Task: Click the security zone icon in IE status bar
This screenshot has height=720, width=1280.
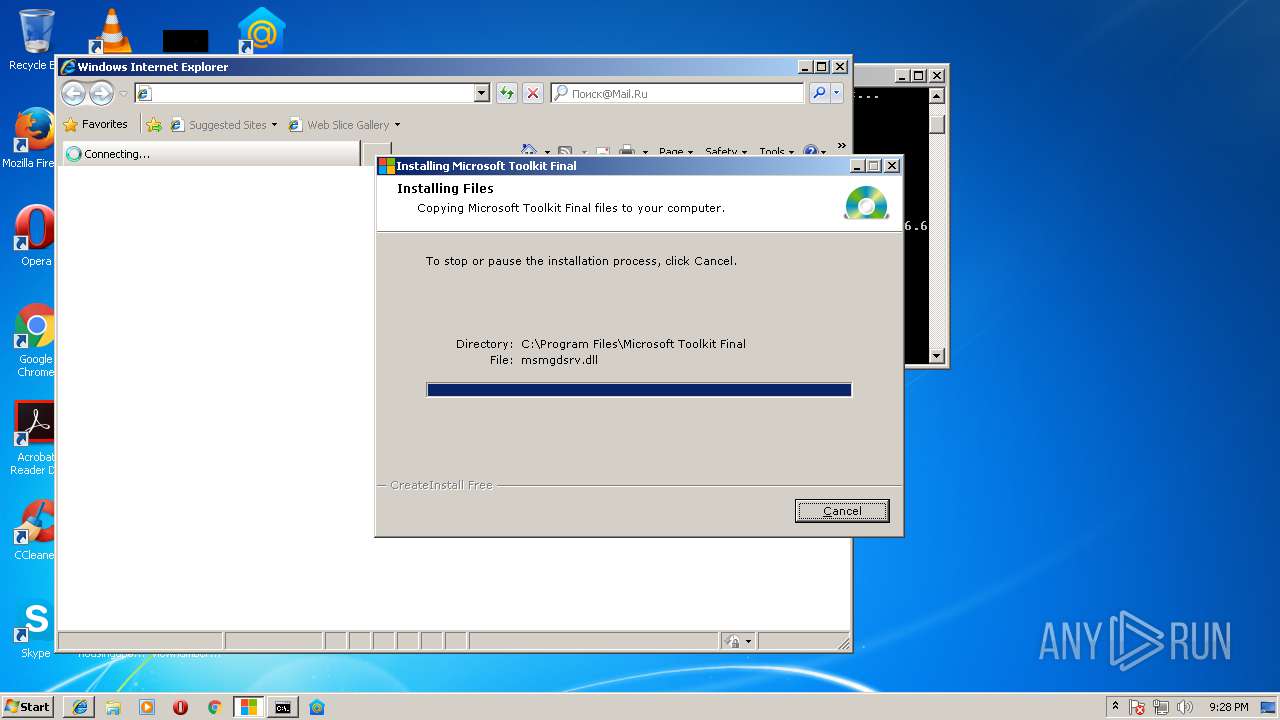Action: pos(732,641)
